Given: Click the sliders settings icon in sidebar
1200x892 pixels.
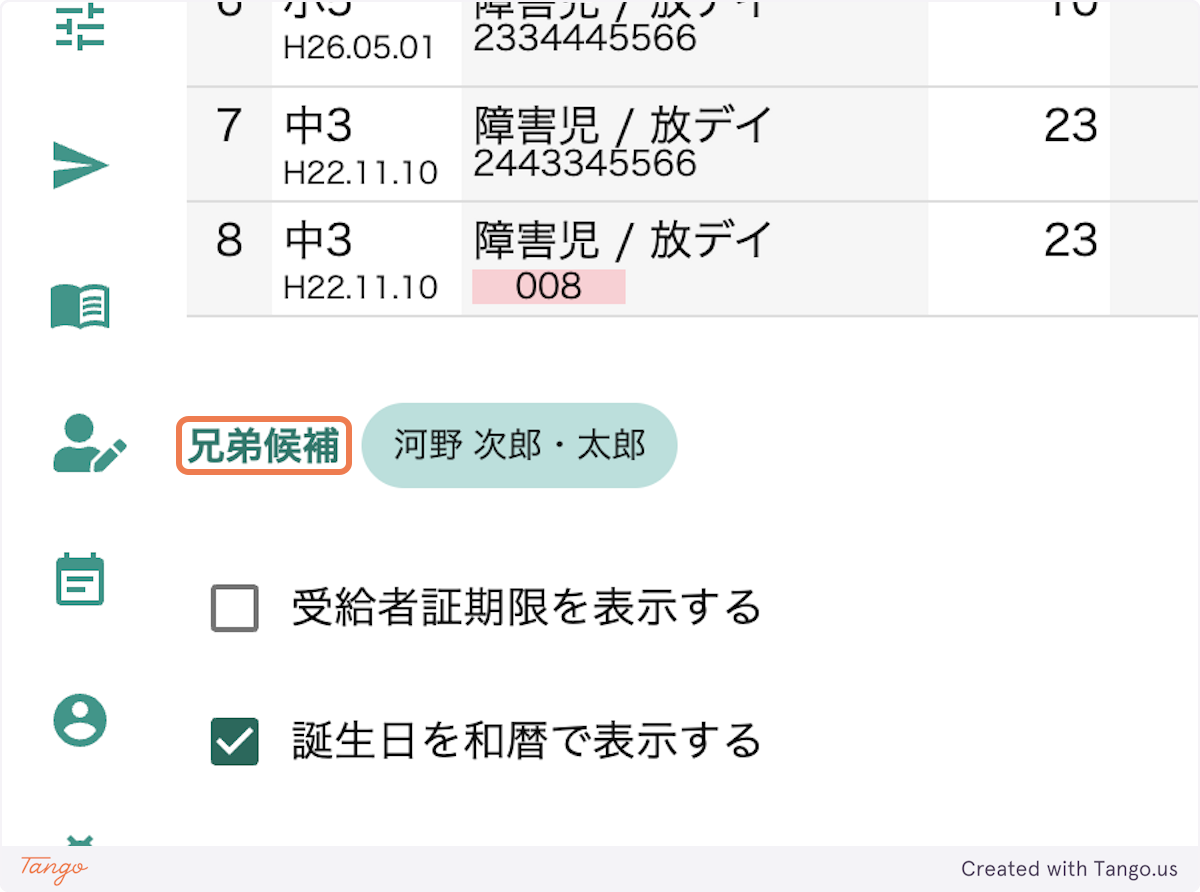Looking at the screenshot, I should (80, 28).
